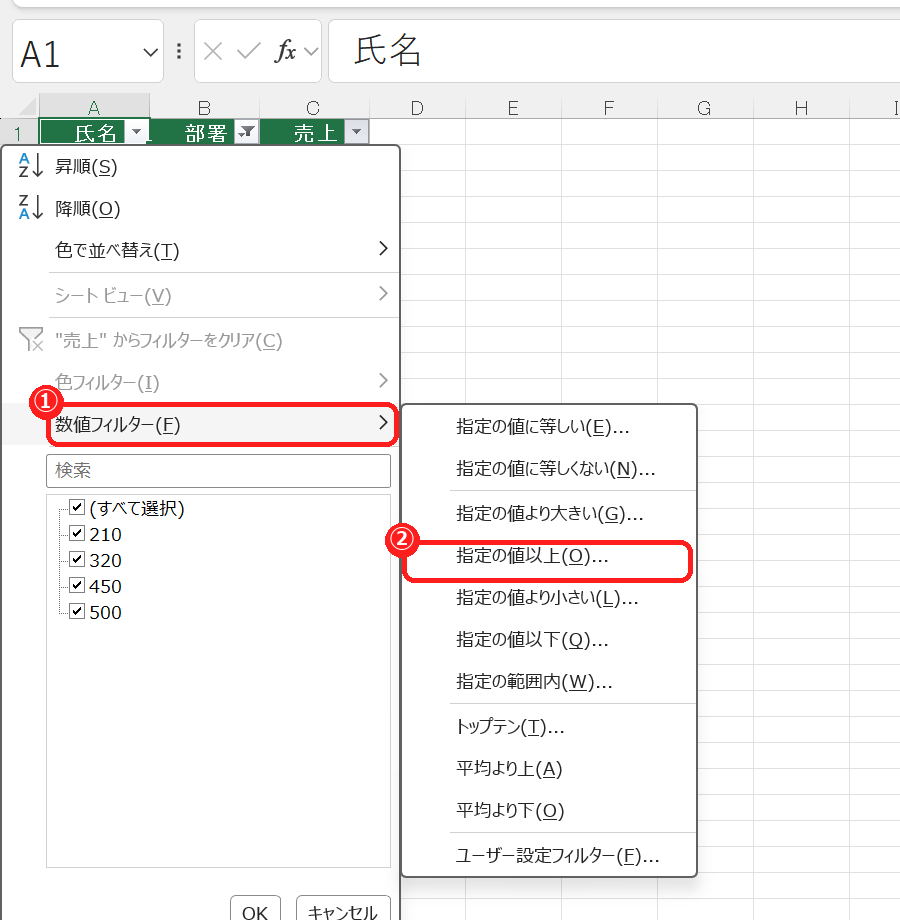Expand the Name Box dropdown arrow

(150, 52)
